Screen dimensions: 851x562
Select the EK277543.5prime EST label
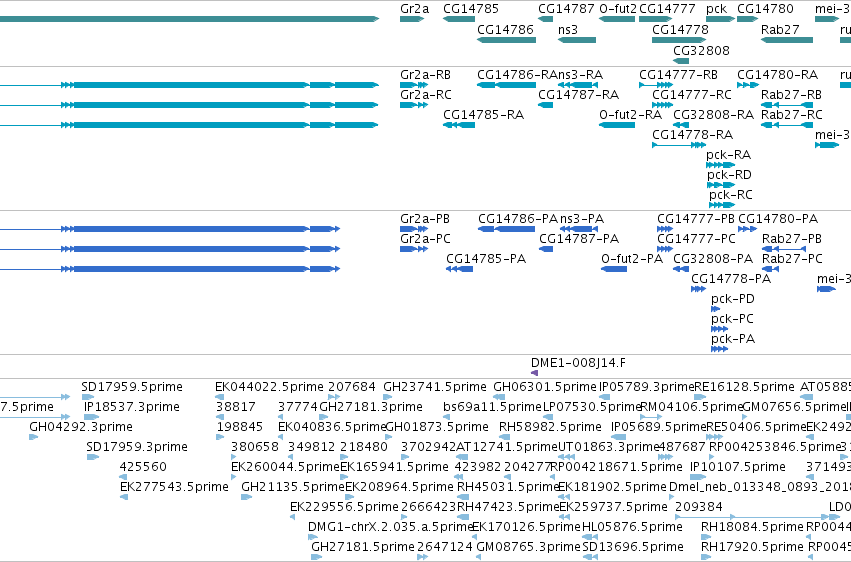tap(174, 487)
